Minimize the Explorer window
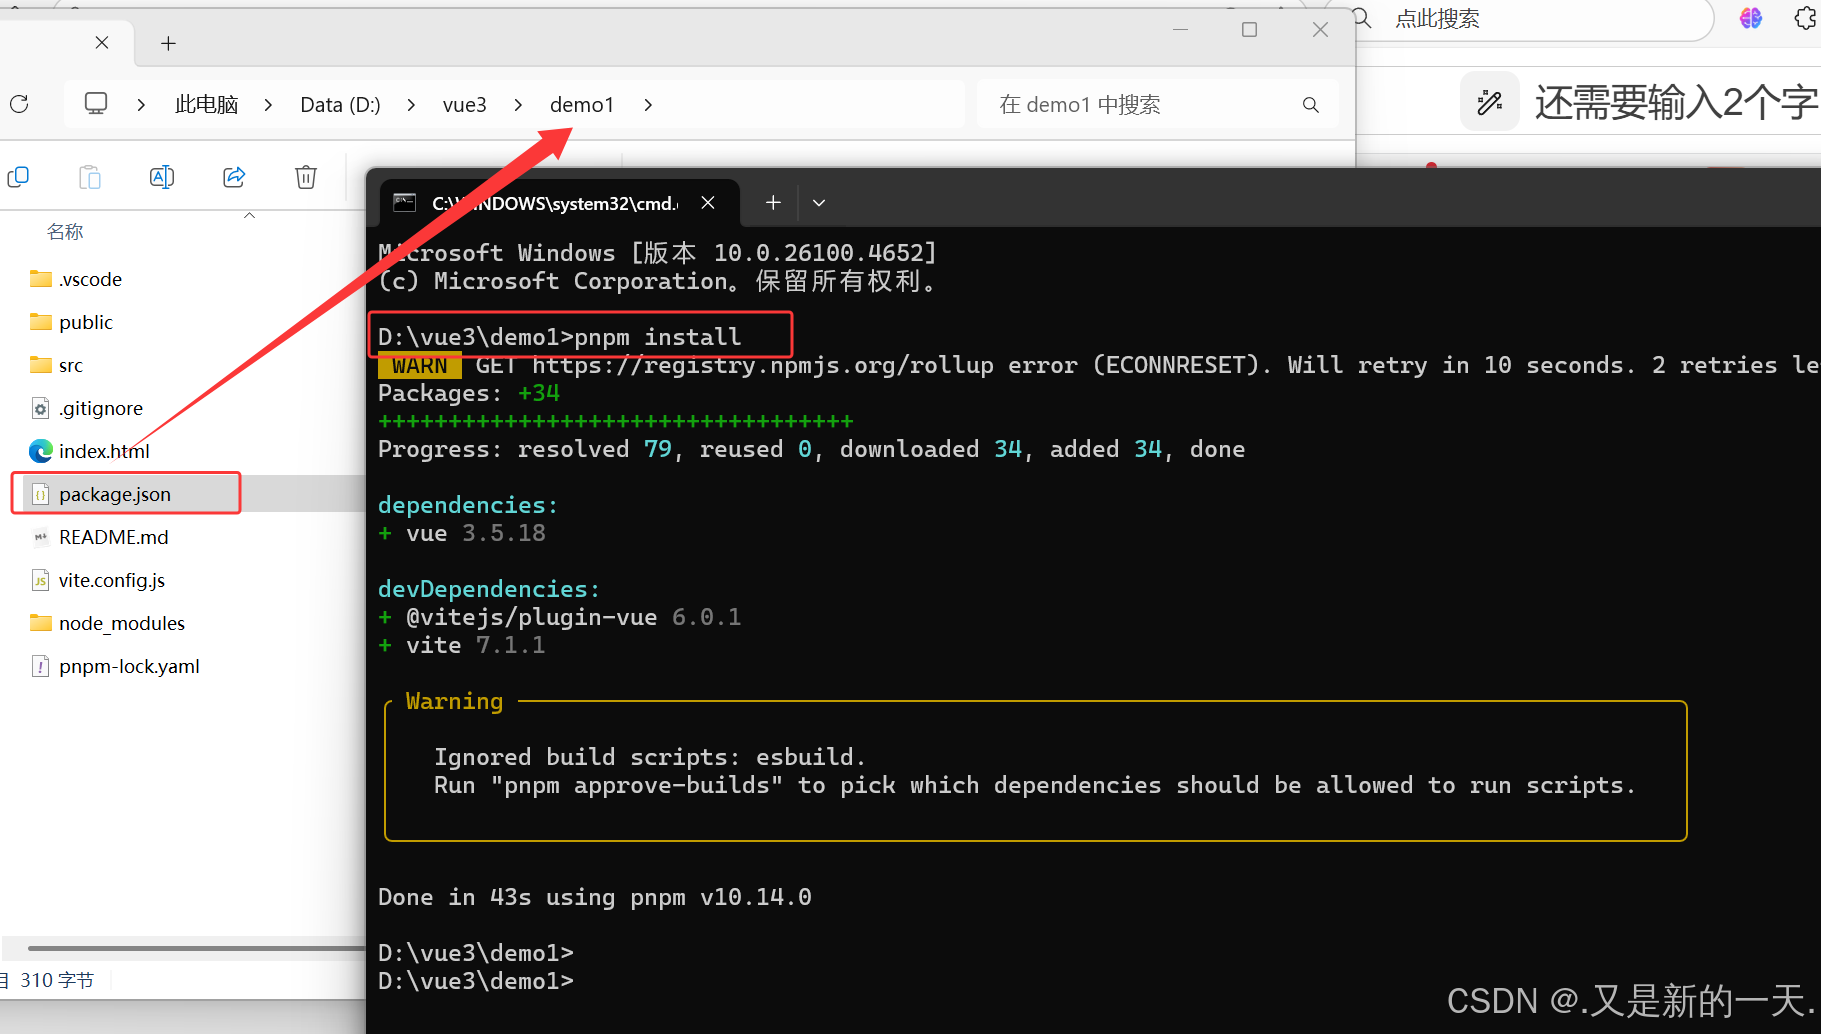1821x1034 pixels. tap(1180, 30)
